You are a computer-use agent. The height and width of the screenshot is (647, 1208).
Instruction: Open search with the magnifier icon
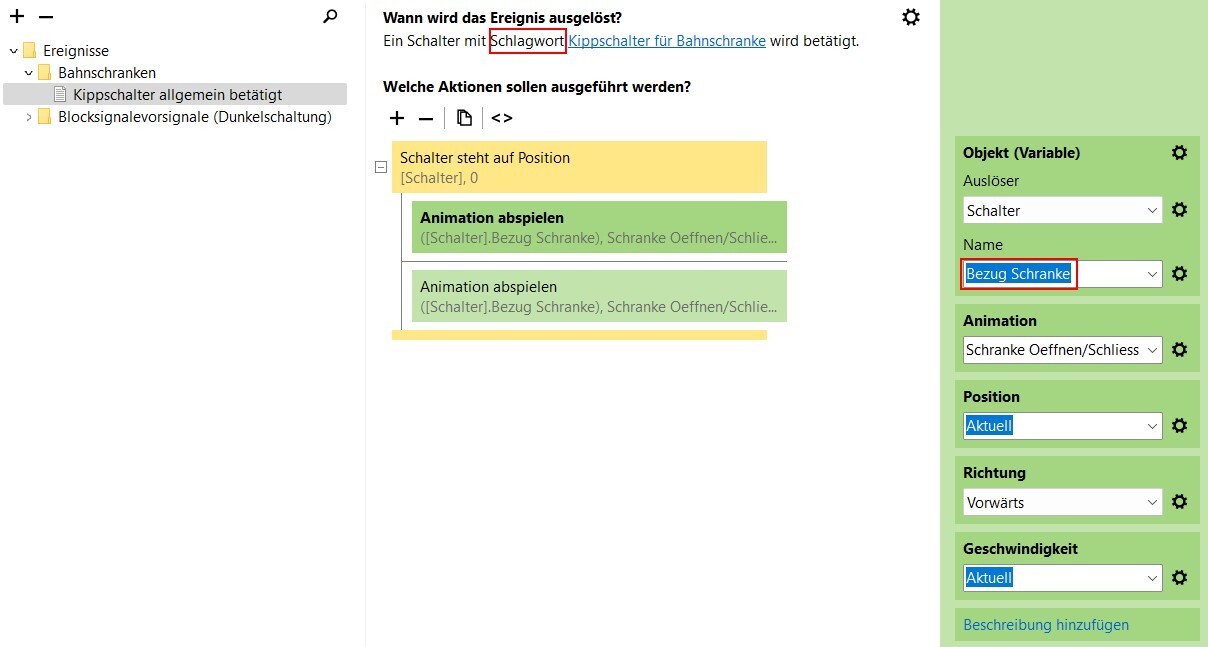point(331,16)
